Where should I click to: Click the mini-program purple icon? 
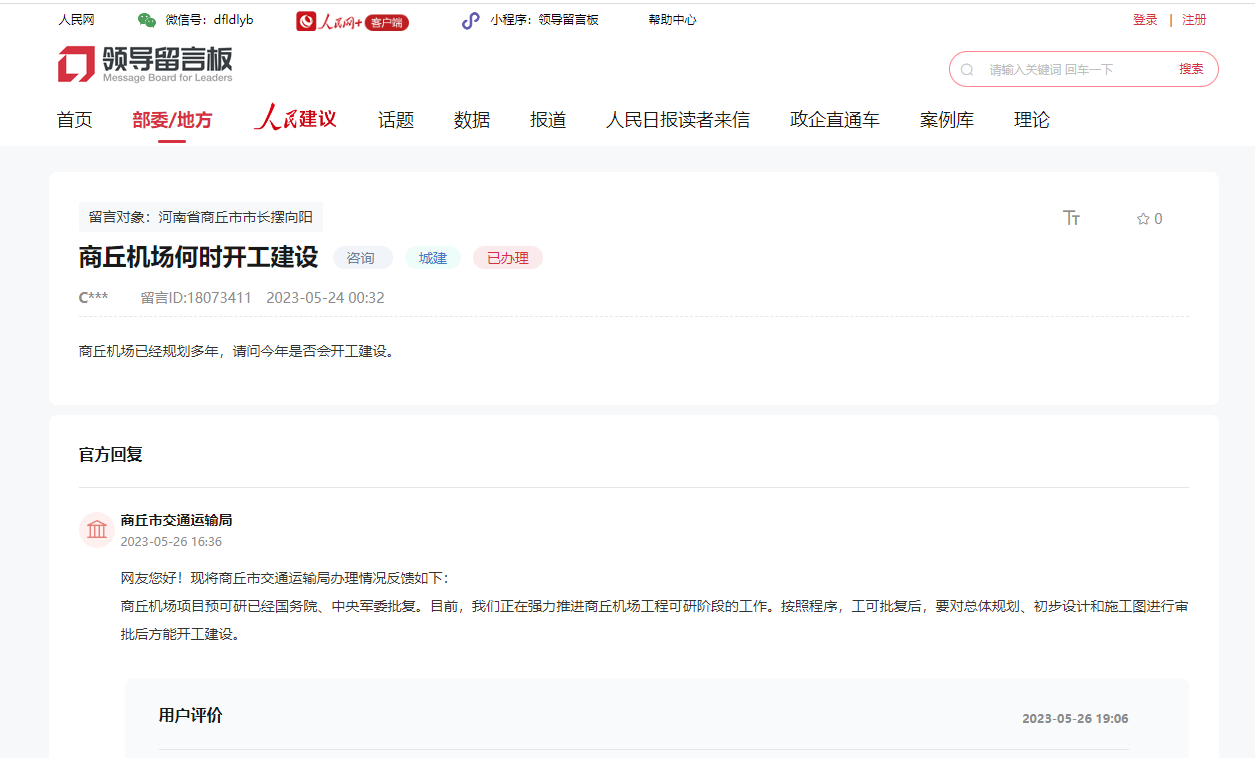(470, 20)
